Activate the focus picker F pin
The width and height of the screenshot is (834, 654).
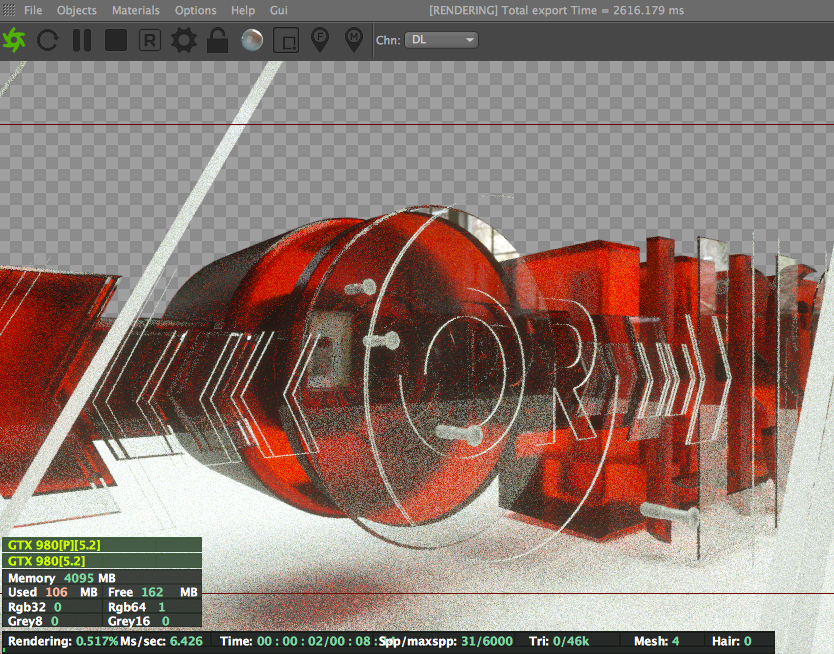click(x=320, y=40)
